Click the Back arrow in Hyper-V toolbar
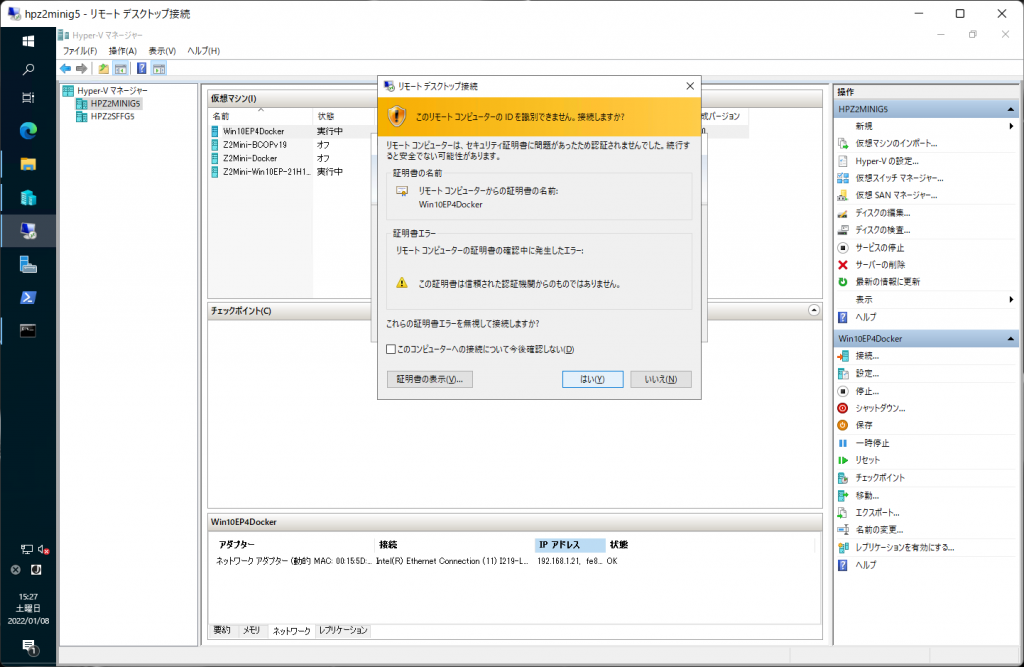 (65, 69)
